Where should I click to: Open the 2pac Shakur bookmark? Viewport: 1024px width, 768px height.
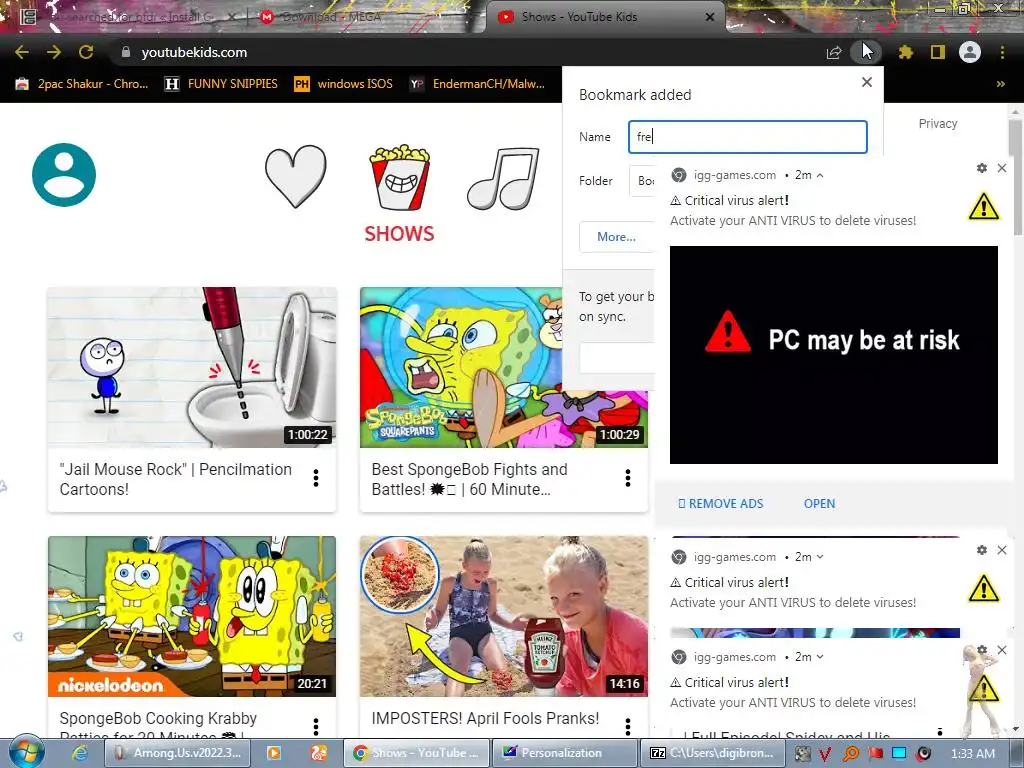(82, 84)
